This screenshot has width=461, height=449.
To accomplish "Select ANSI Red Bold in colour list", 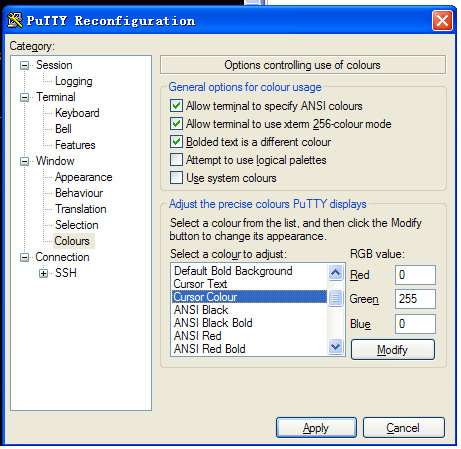I will pos(249,349).
